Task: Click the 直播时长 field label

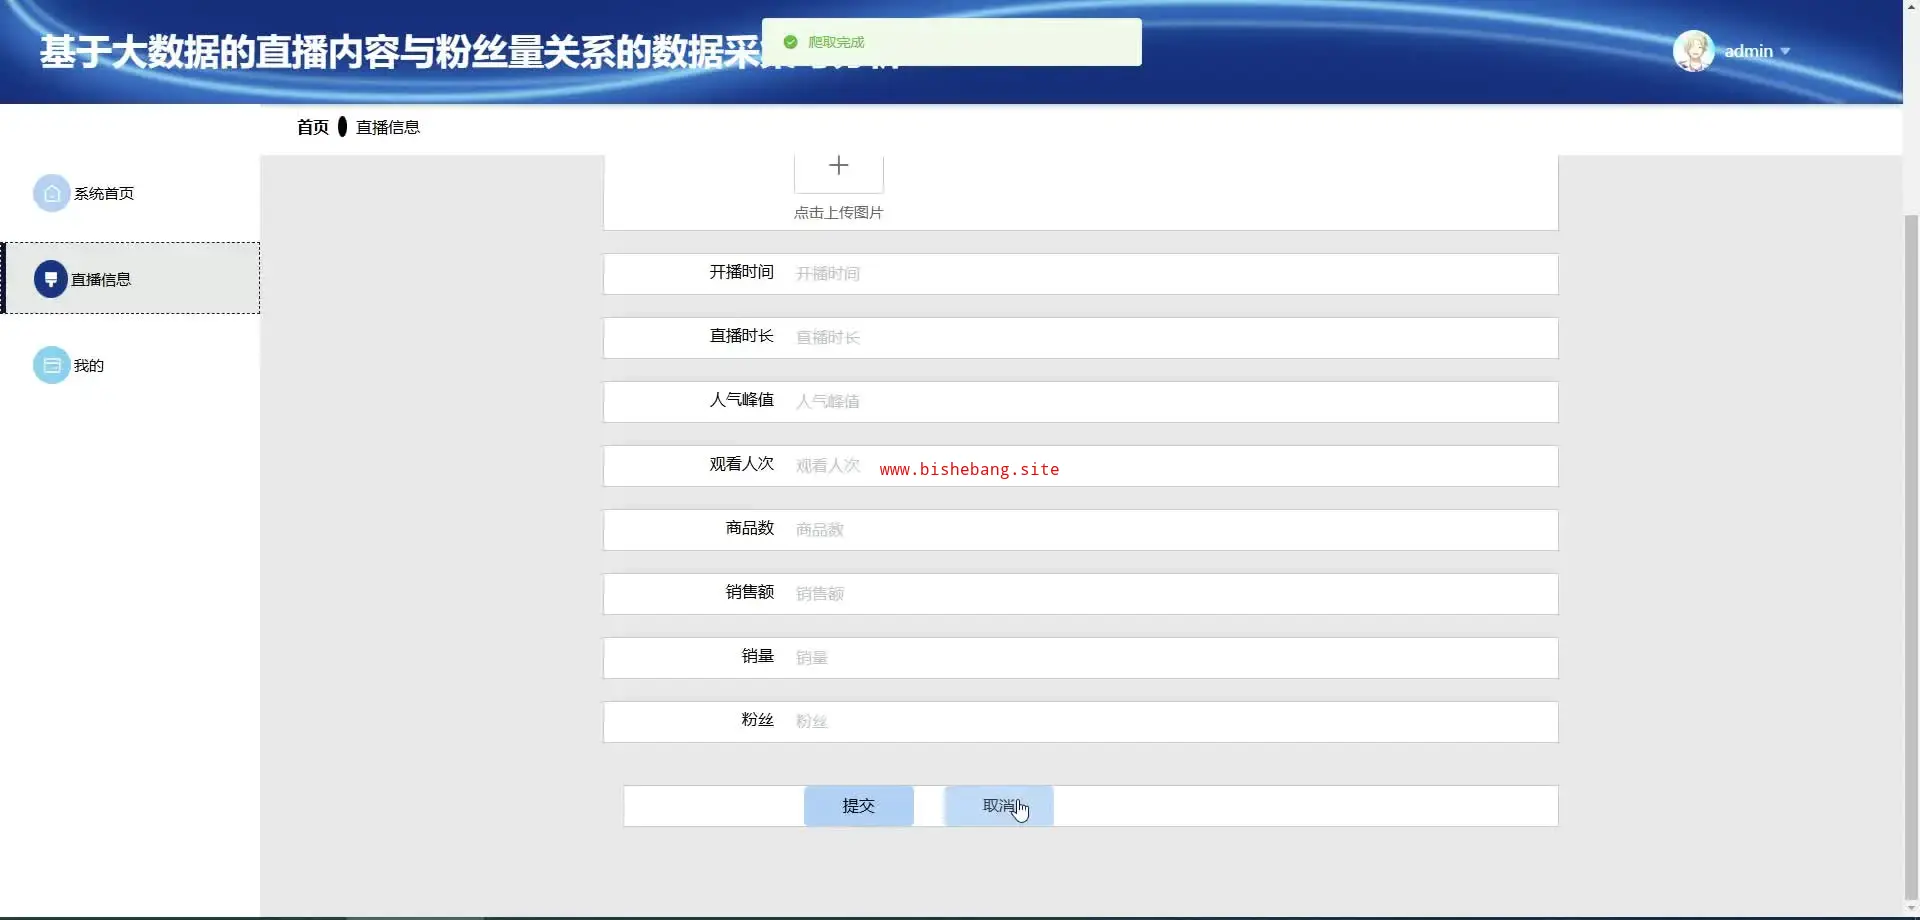Action: [742, 336]
